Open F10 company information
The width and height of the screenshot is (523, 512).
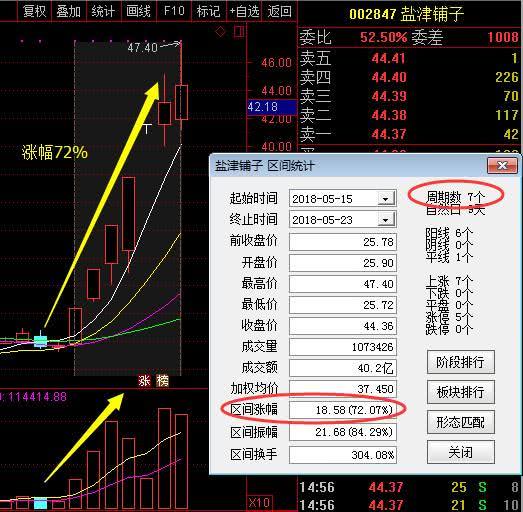click(x=174, y=11)
